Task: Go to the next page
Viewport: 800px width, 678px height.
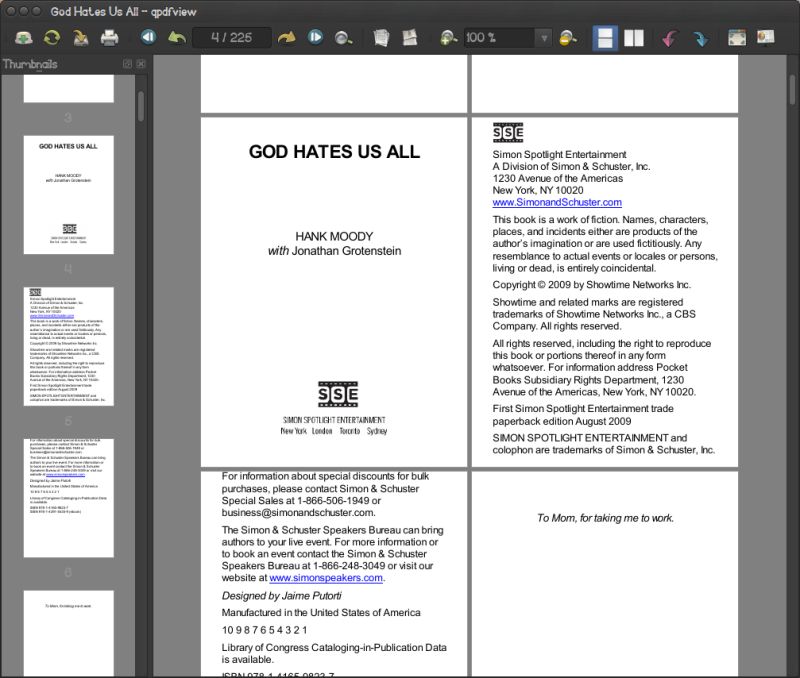Action: point(315,38)
